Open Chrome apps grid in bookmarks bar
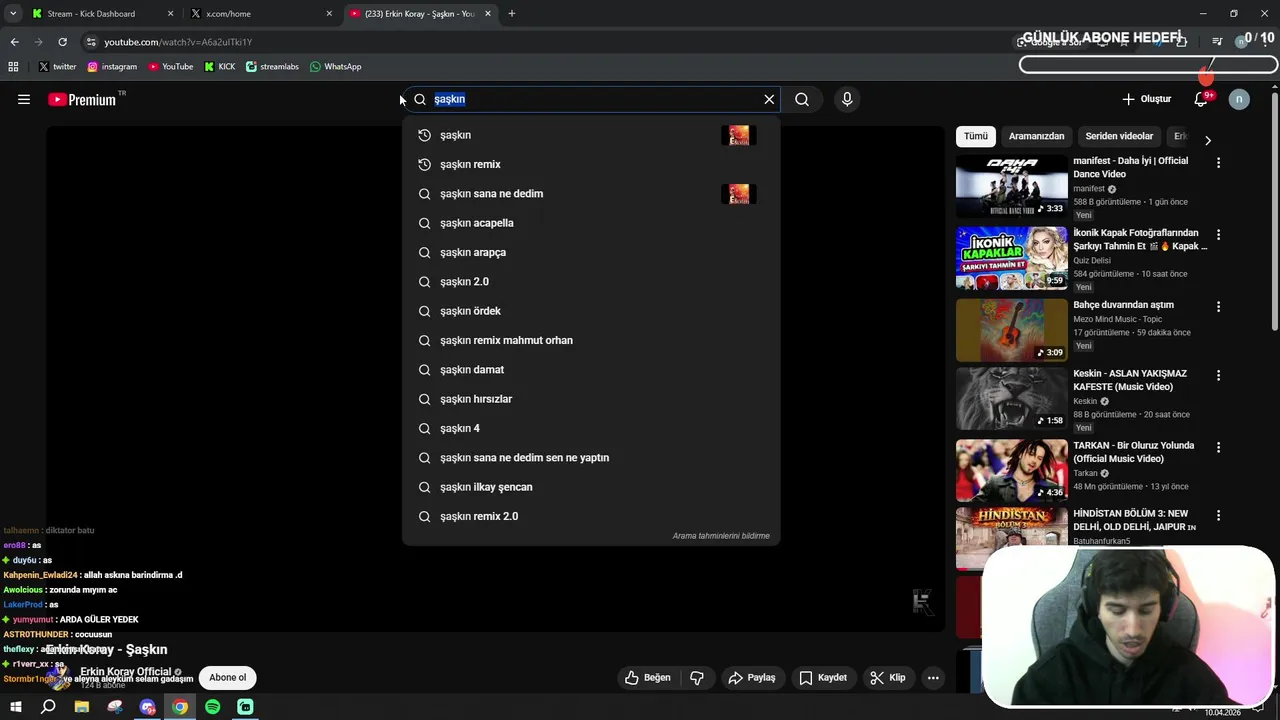The image size is (1280, 720). click(13, 67)
